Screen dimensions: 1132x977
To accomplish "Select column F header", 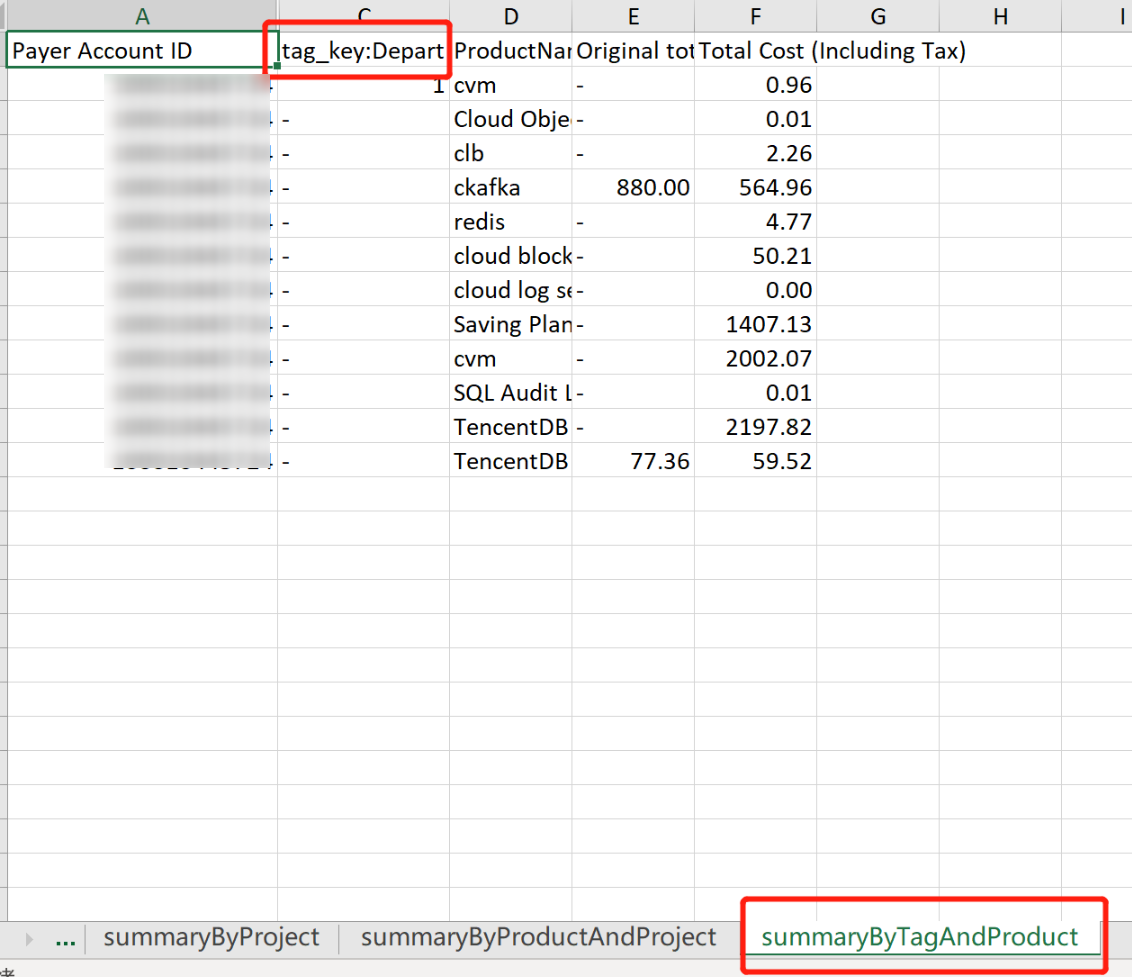I will coord(755,16).
